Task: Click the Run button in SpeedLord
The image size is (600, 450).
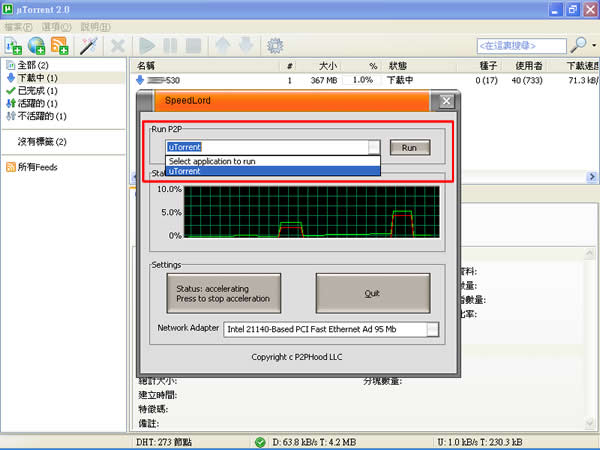Action: point(410,148)
